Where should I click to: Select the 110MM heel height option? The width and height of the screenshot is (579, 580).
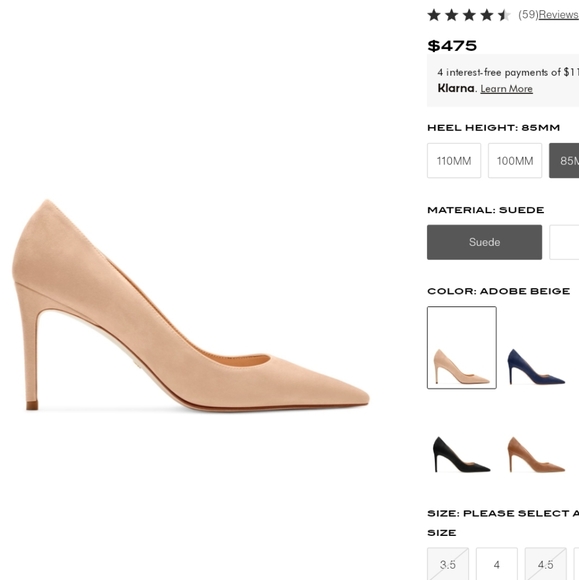[x=454, y=161]
